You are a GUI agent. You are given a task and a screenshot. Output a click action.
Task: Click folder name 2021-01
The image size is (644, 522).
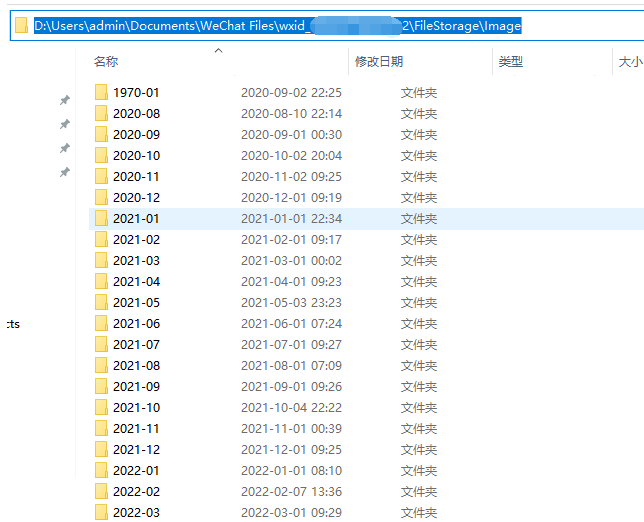pos(136,218)
